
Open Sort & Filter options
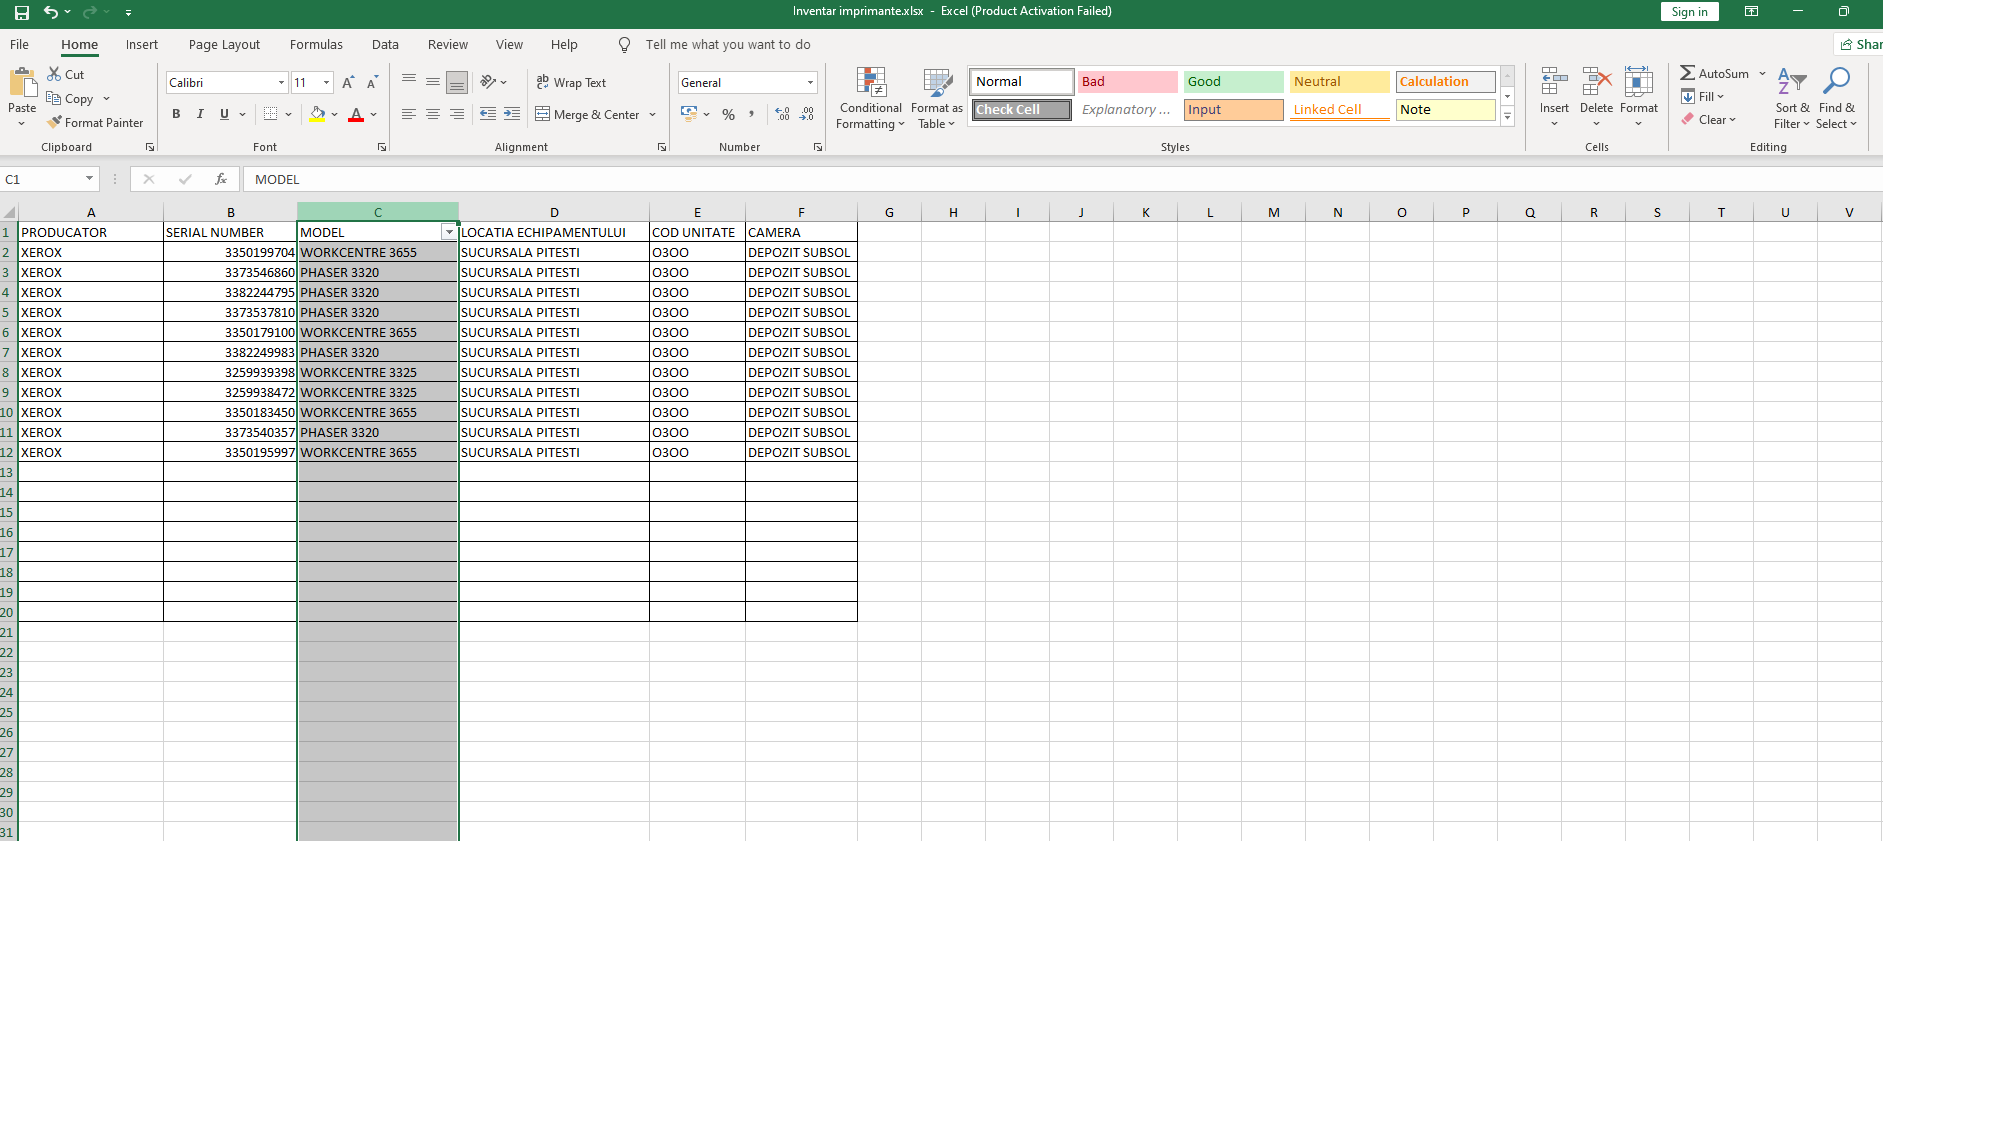(x=1791, y=97)
